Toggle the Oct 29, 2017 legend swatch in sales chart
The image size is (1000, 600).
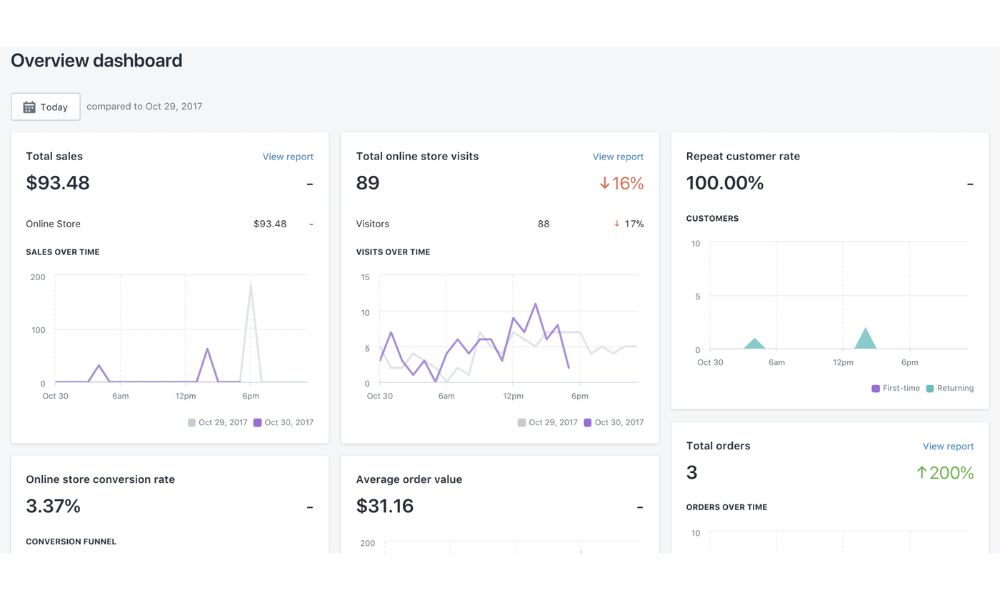[192, 423]
